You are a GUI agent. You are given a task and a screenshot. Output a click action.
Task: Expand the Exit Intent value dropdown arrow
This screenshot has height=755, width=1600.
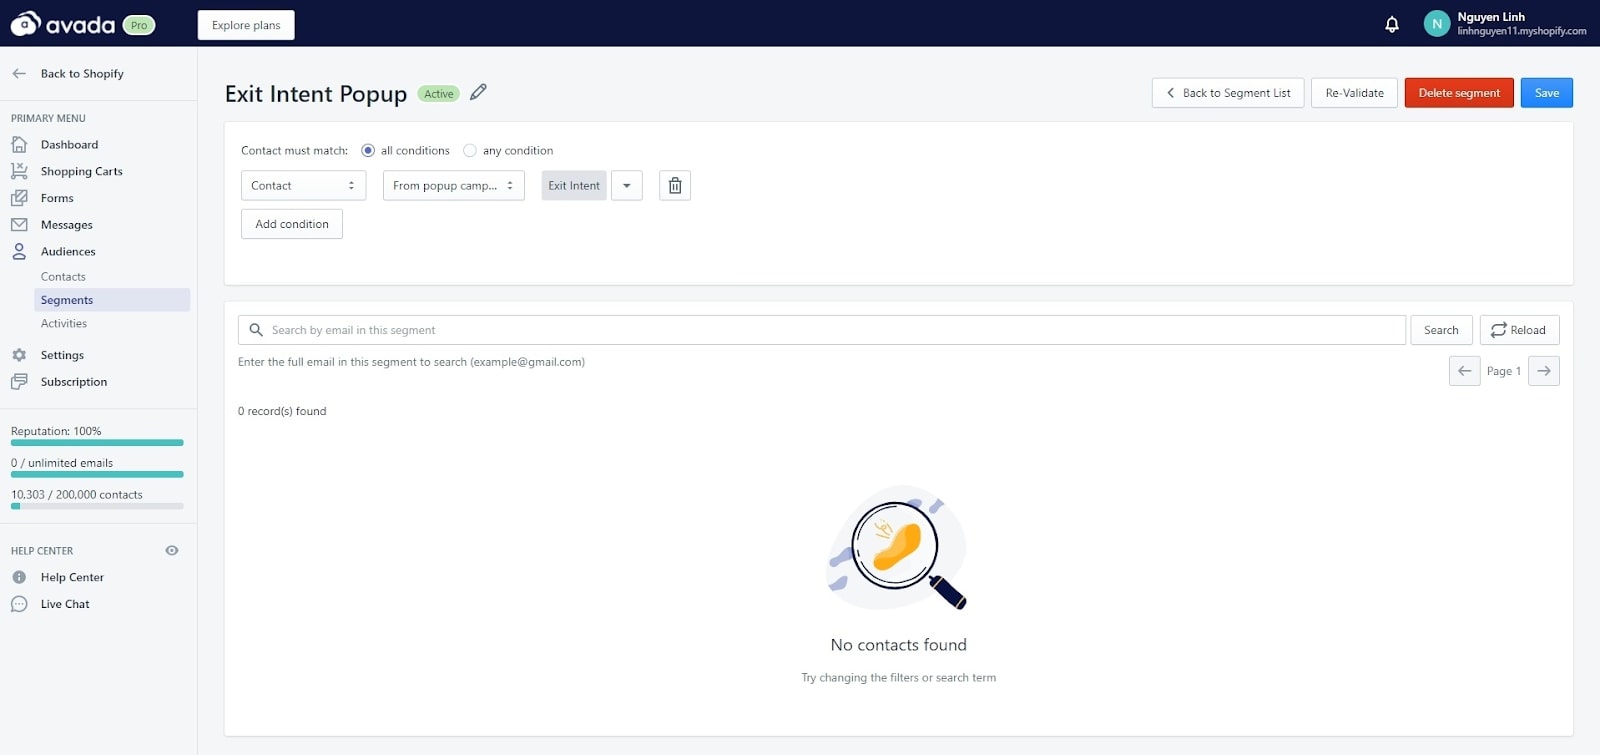[x=627, y=186]
